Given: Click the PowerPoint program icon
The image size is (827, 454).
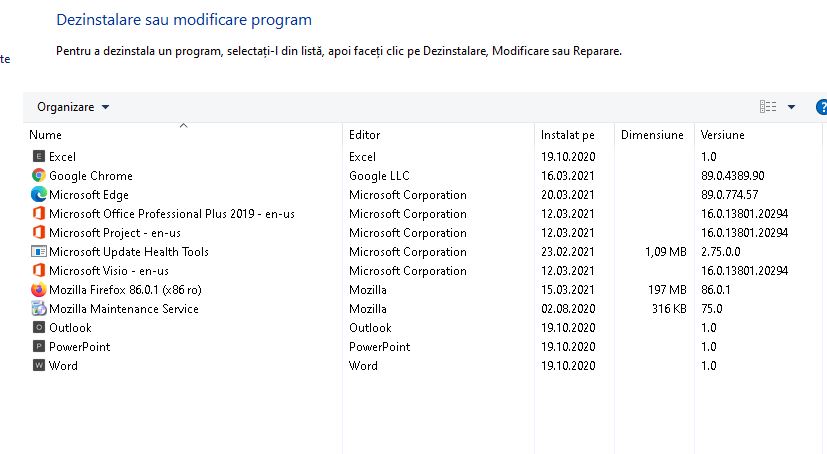Looking at the screenshot, I should pyautogui.click(x=39, y=346).
